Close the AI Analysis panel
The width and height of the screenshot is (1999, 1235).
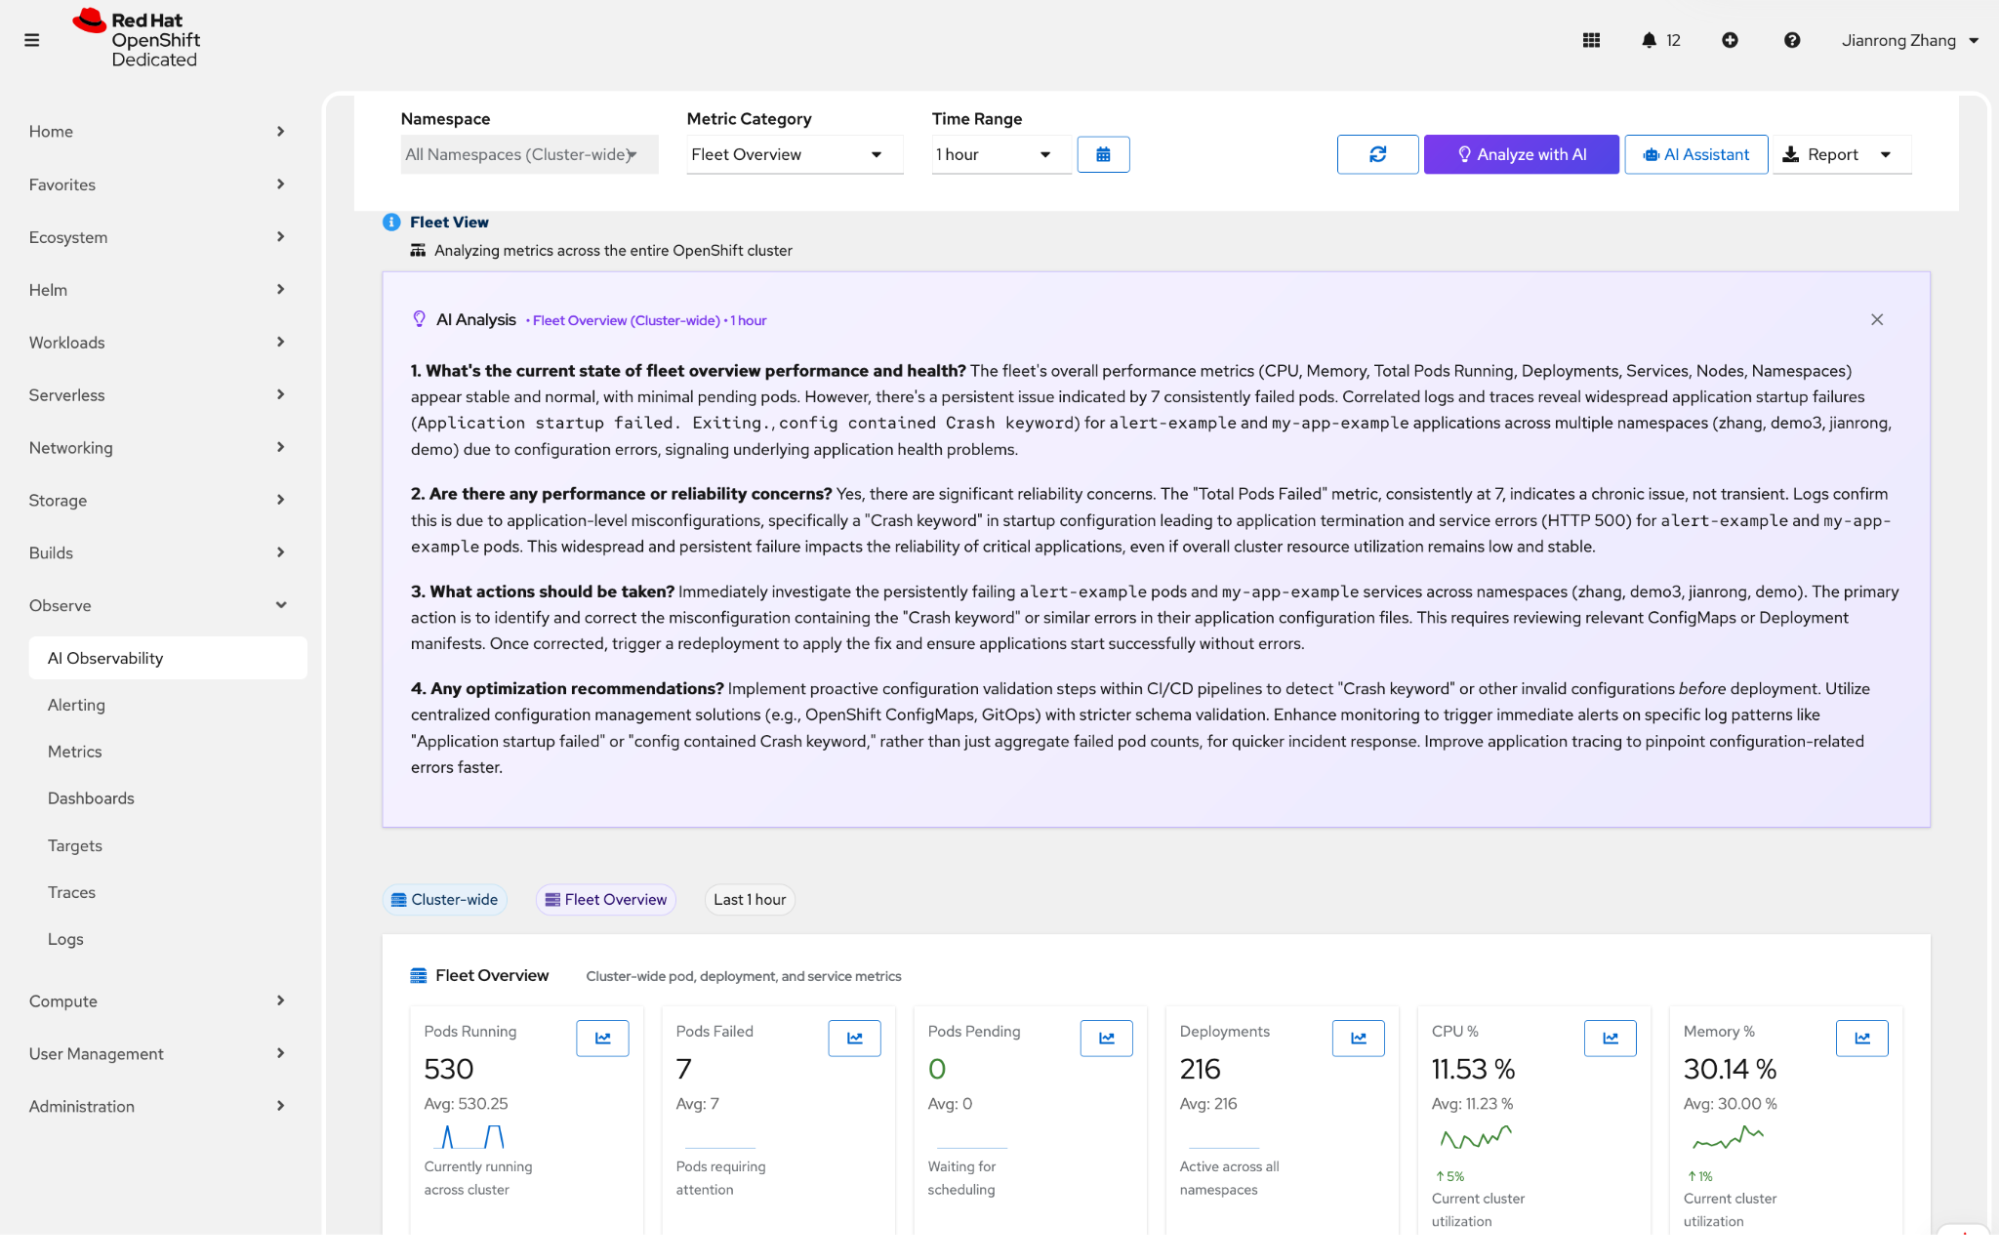(1876, 320)
